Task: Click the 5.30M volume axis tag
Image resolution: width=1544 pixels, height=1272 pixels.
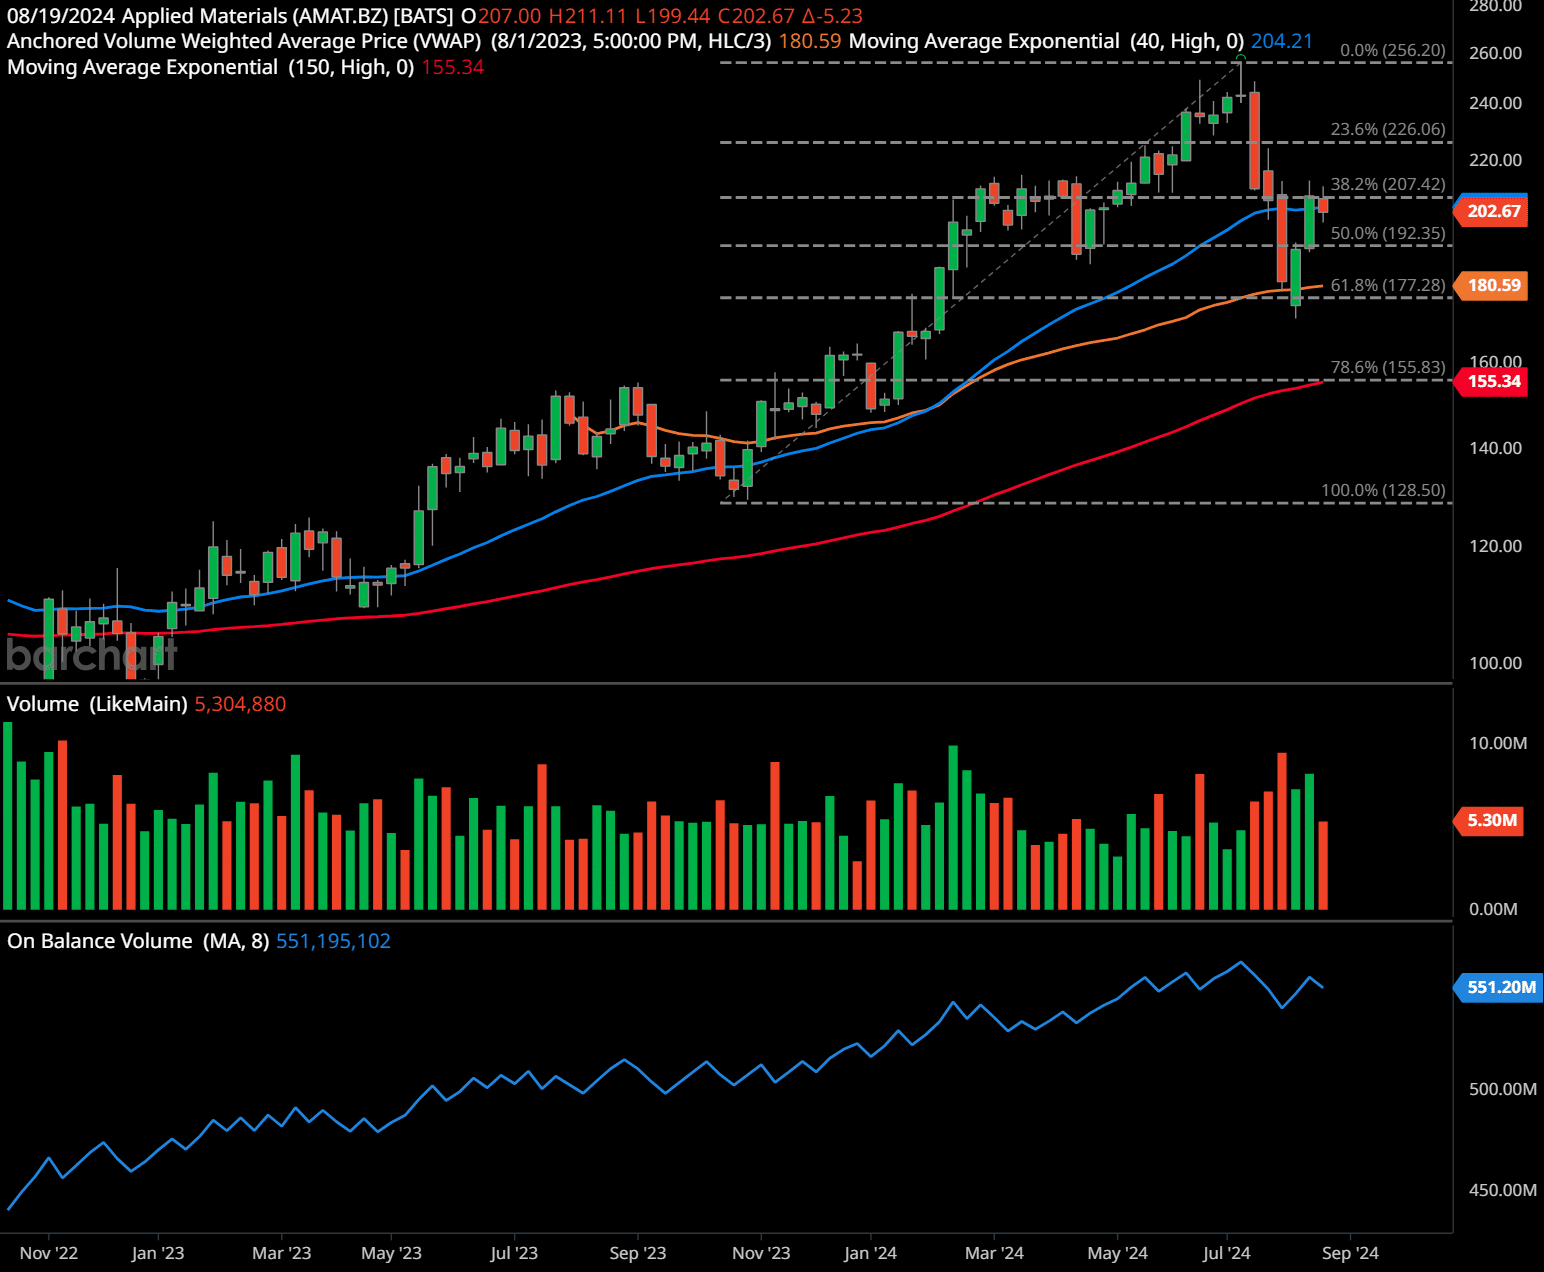Action: pos(1489,820)
